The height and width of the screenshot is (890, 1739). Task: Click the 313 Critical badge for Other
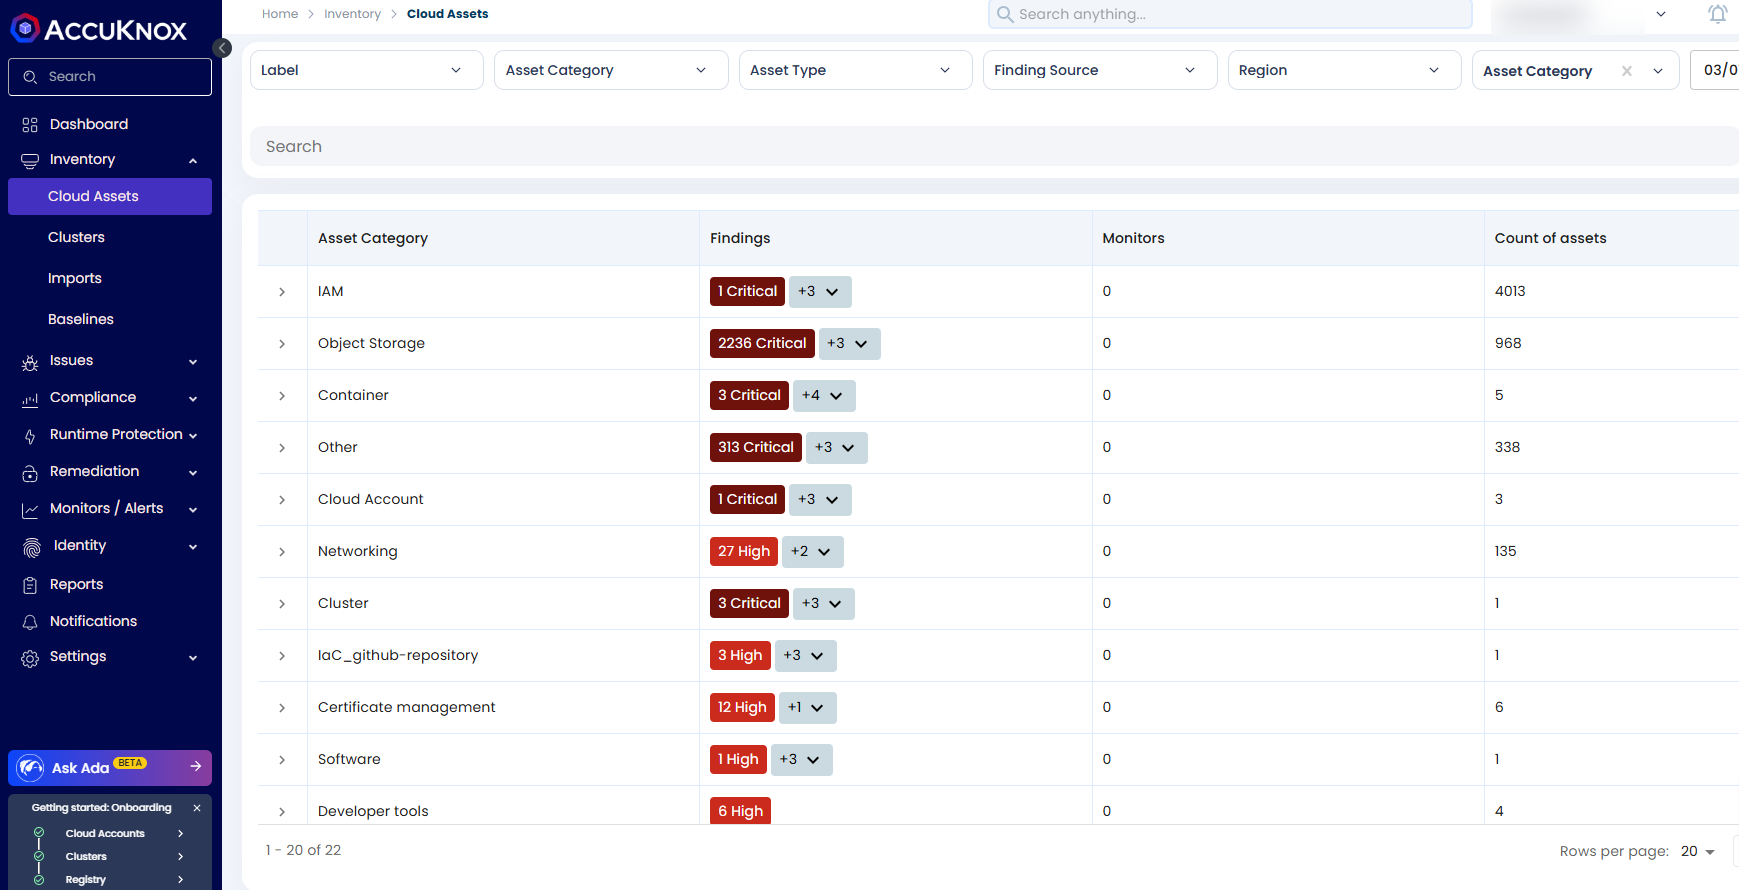[x=756, y=447]
